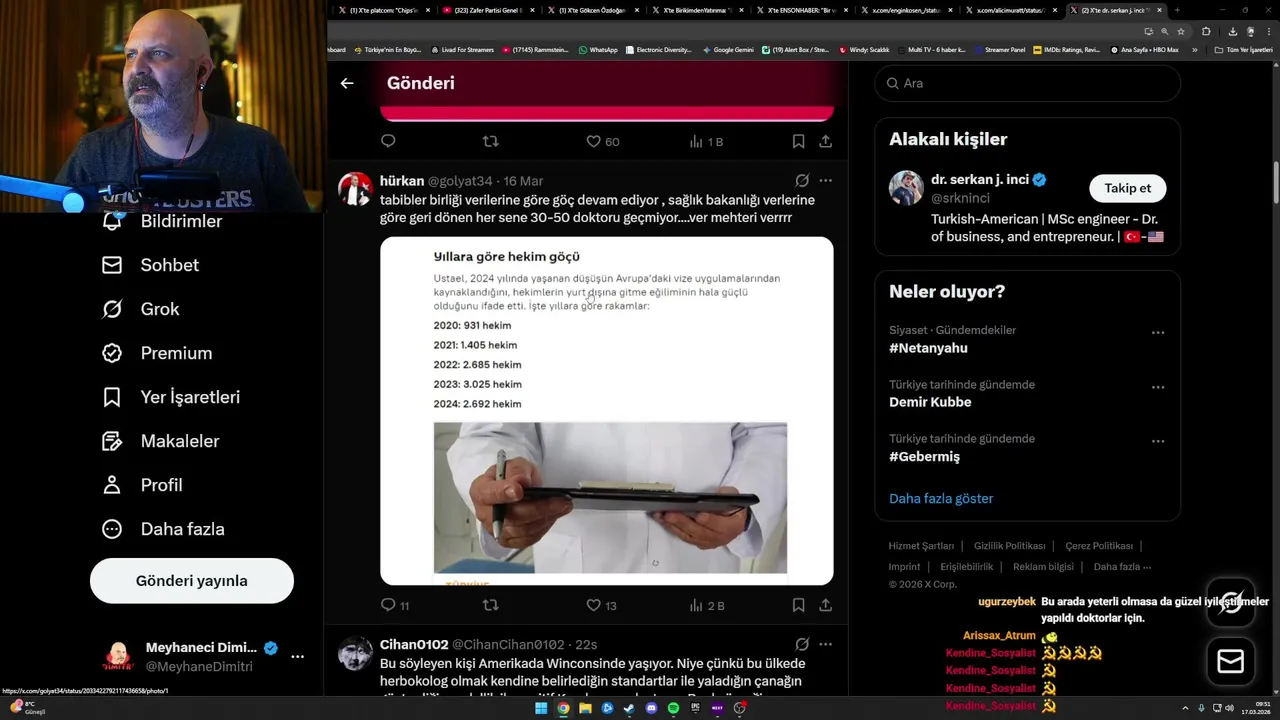1280x720 pixels.
Task: Bookmark the top post with 60 likes
Action: tap(798, 142)
